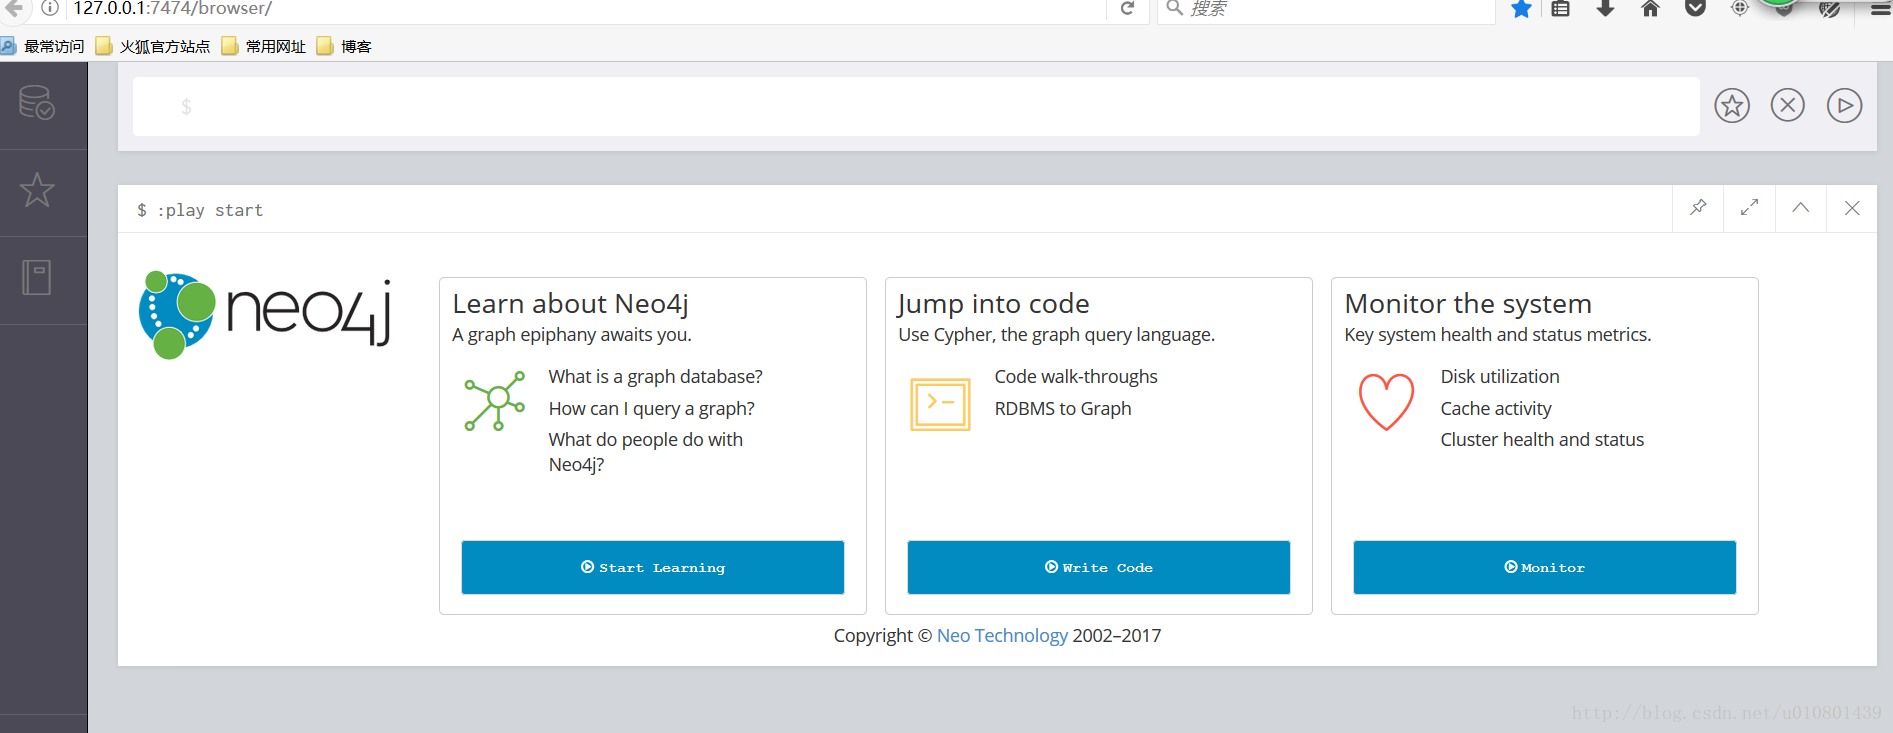Click inside the Cypher command editor
This screenshot has height=733, width=1893.
916,106
